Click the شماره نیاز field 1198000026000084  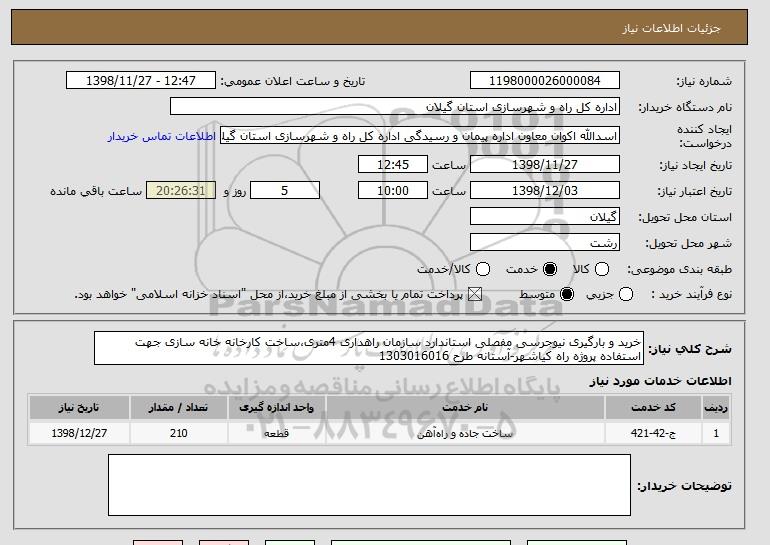(545, 81)
